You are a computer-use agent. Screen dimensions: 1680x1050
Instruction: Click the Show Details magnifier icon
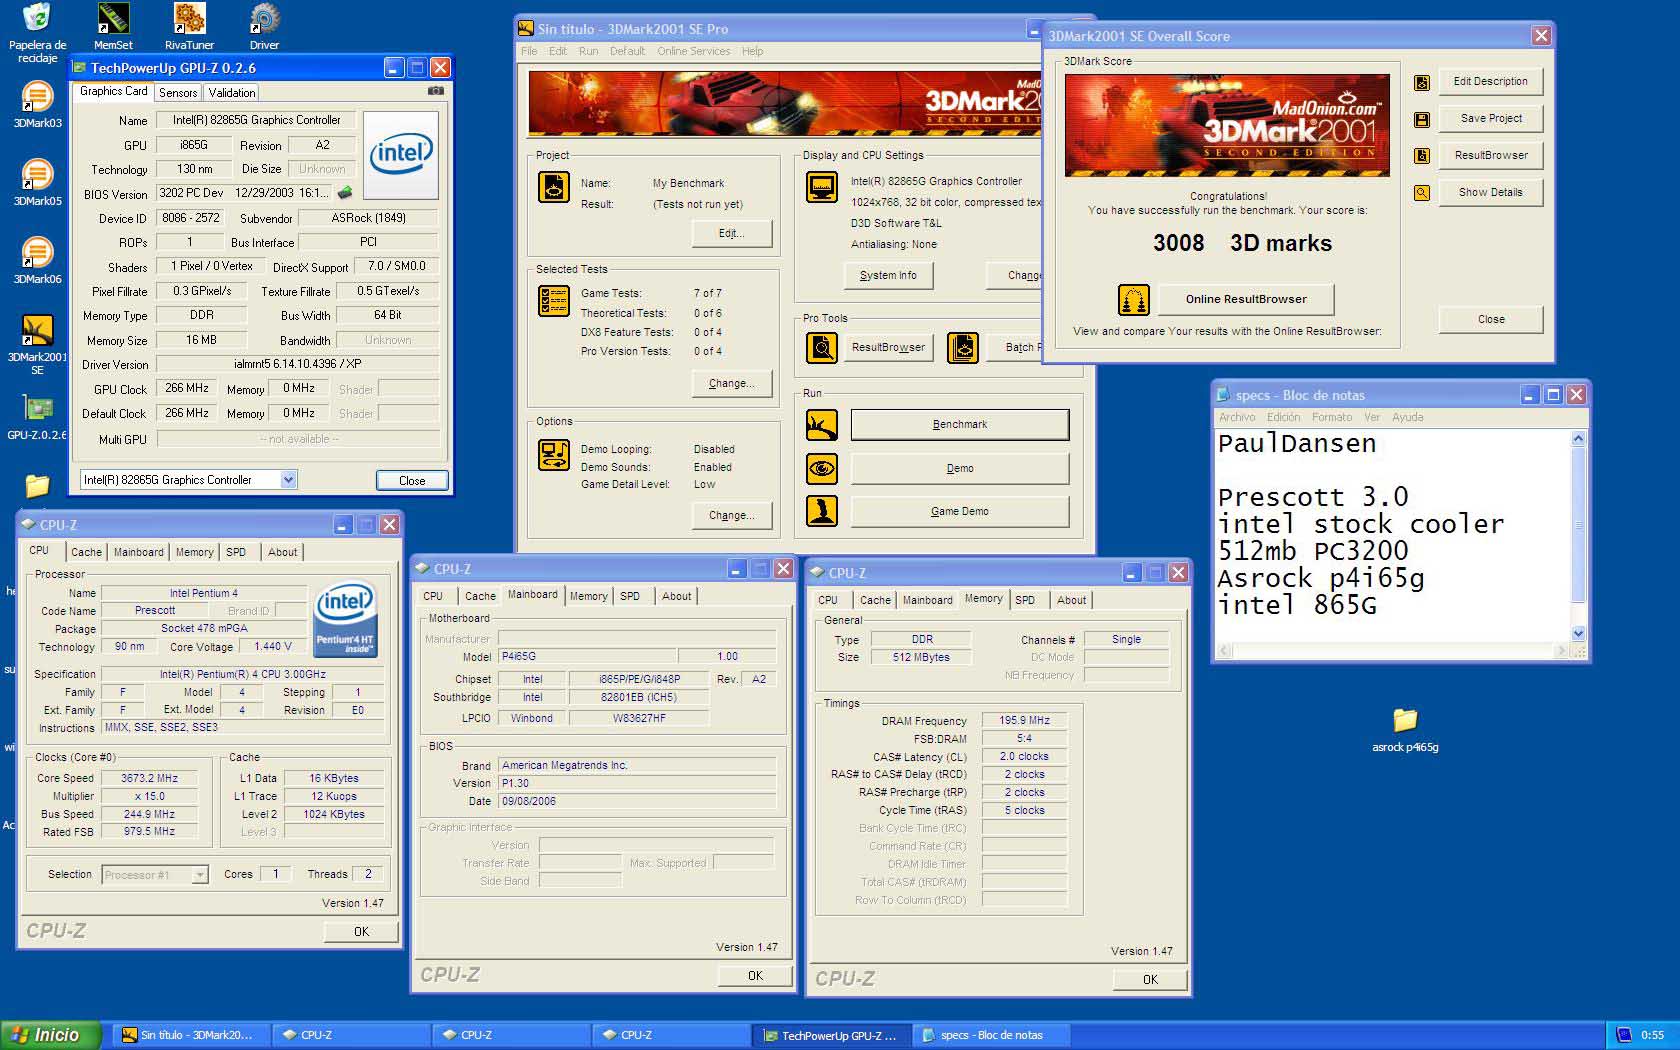coord(1422,193)
